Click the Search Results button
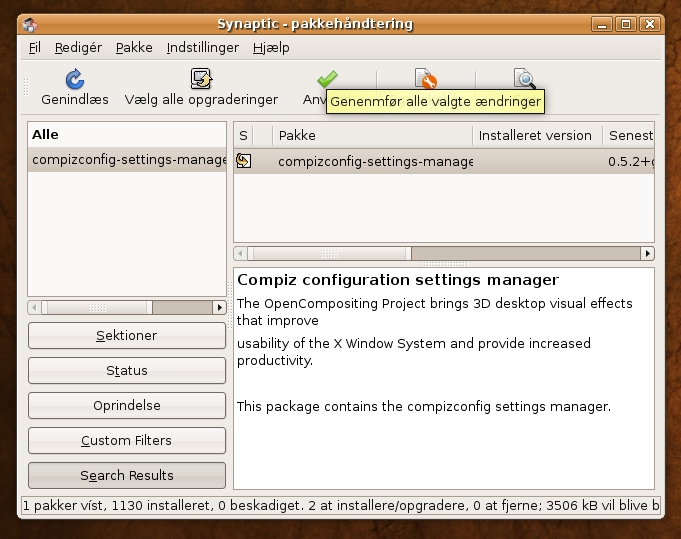The height and width of the screenshot is (539, 681). point(127,475)
